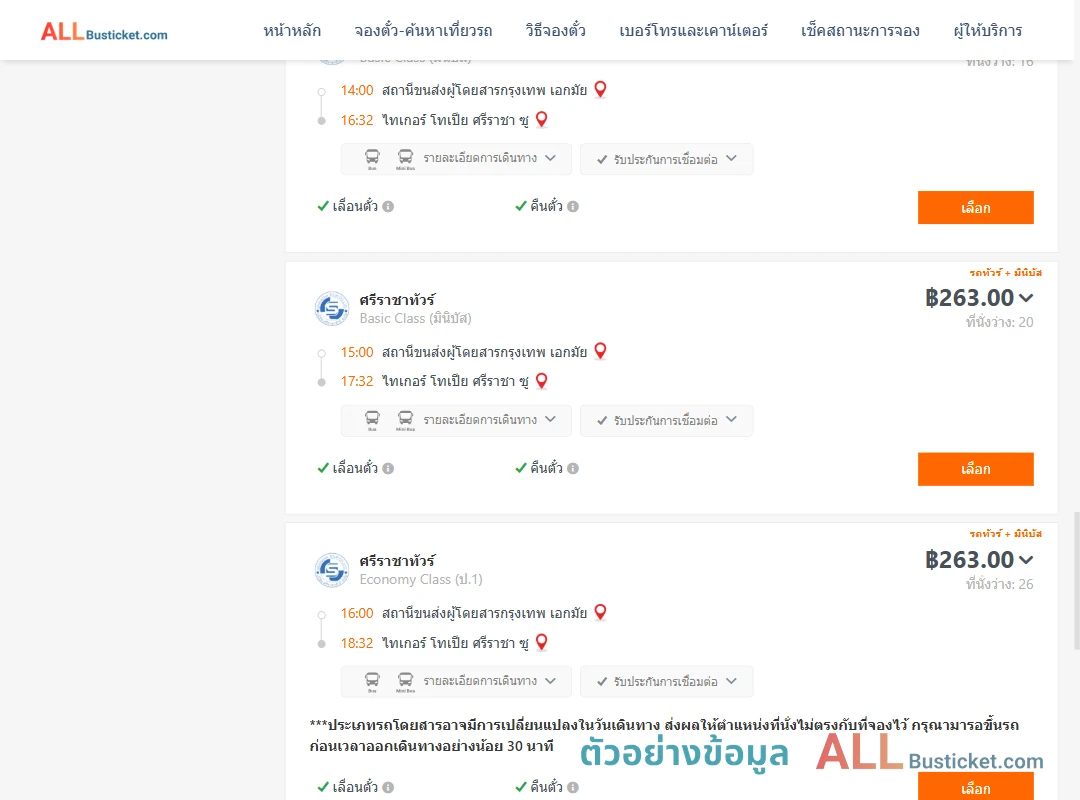Click รถทัวร์ + มินิบัส tag on 16:00 card
Viewport: 1080px width, 800px height.
(x=1006, y=534)
